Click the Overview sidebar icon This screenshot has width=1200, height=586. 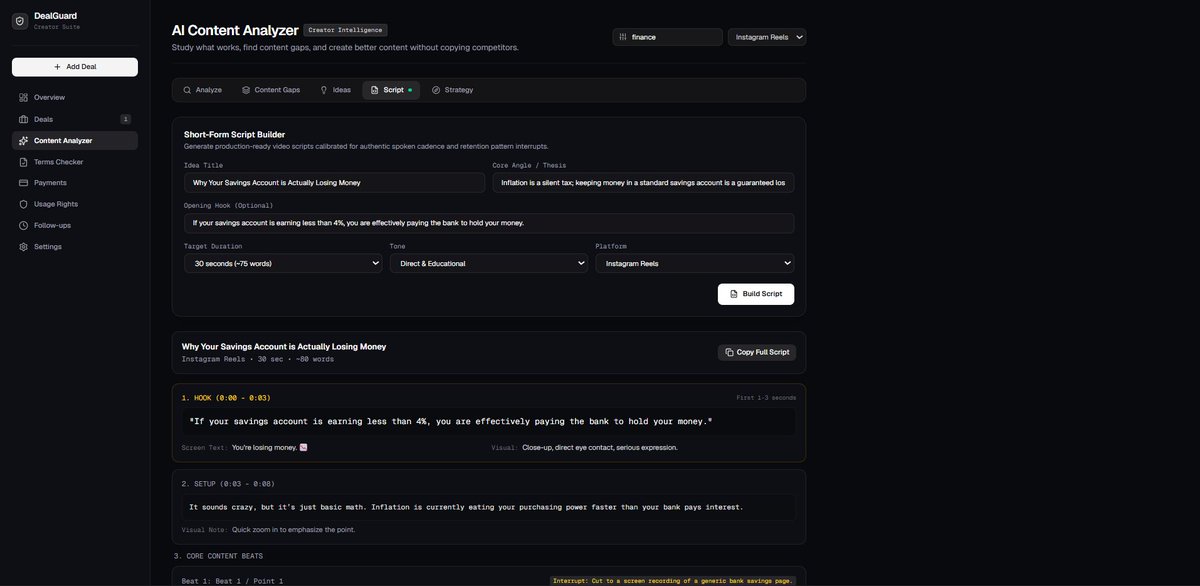point(24,98)
